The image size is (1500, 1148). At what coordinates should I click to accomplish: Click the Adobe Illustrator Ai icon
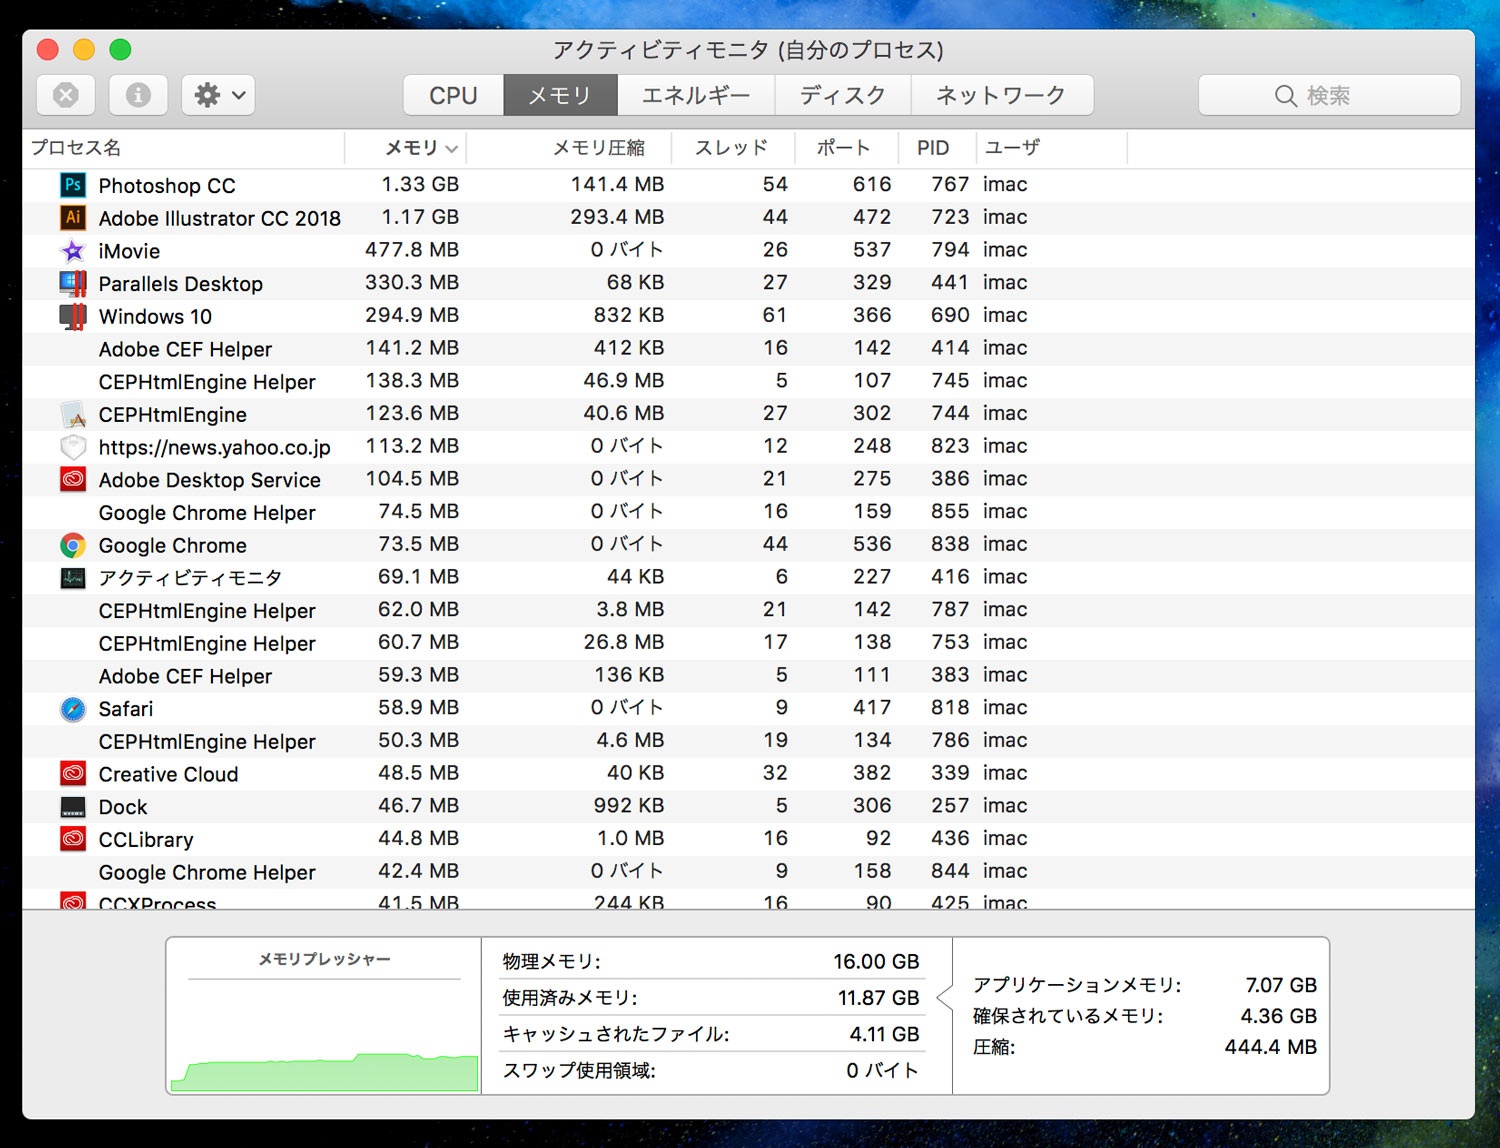point(73,217)
